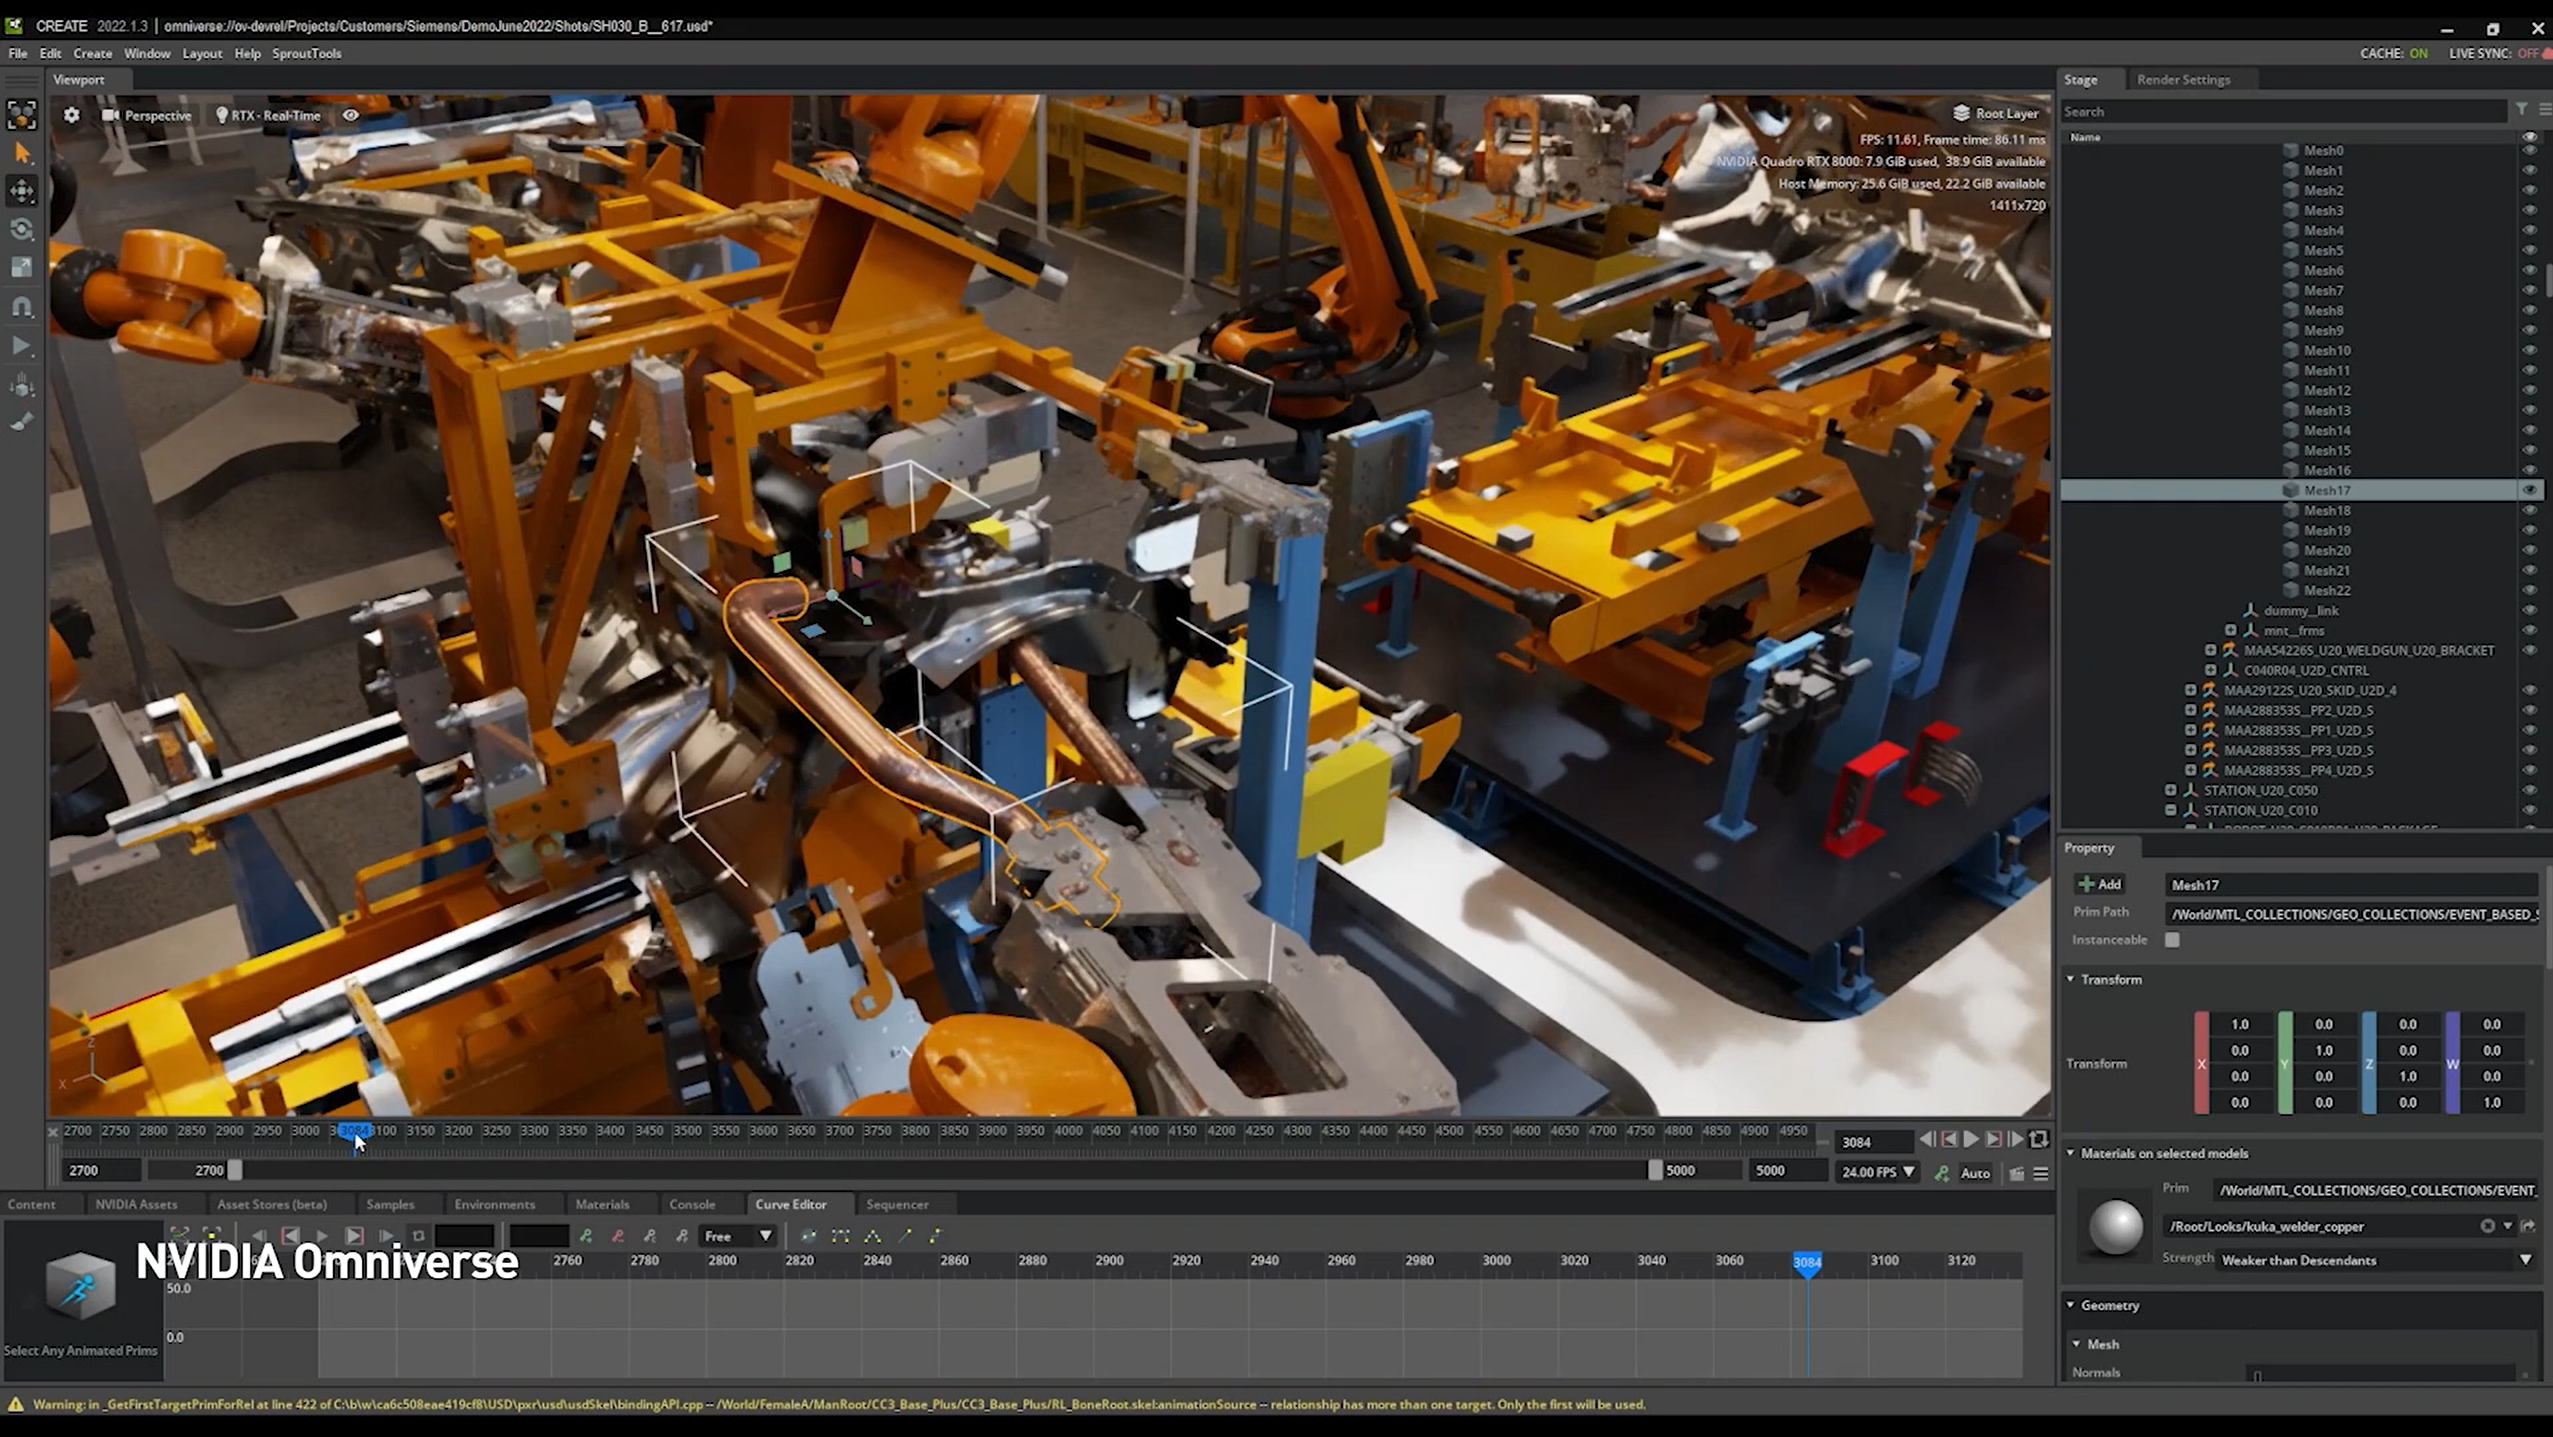The height and width of the screenshot is (1437, 2553).
Task: Click the range slider end handle near 5000
Action: 1654,1170
